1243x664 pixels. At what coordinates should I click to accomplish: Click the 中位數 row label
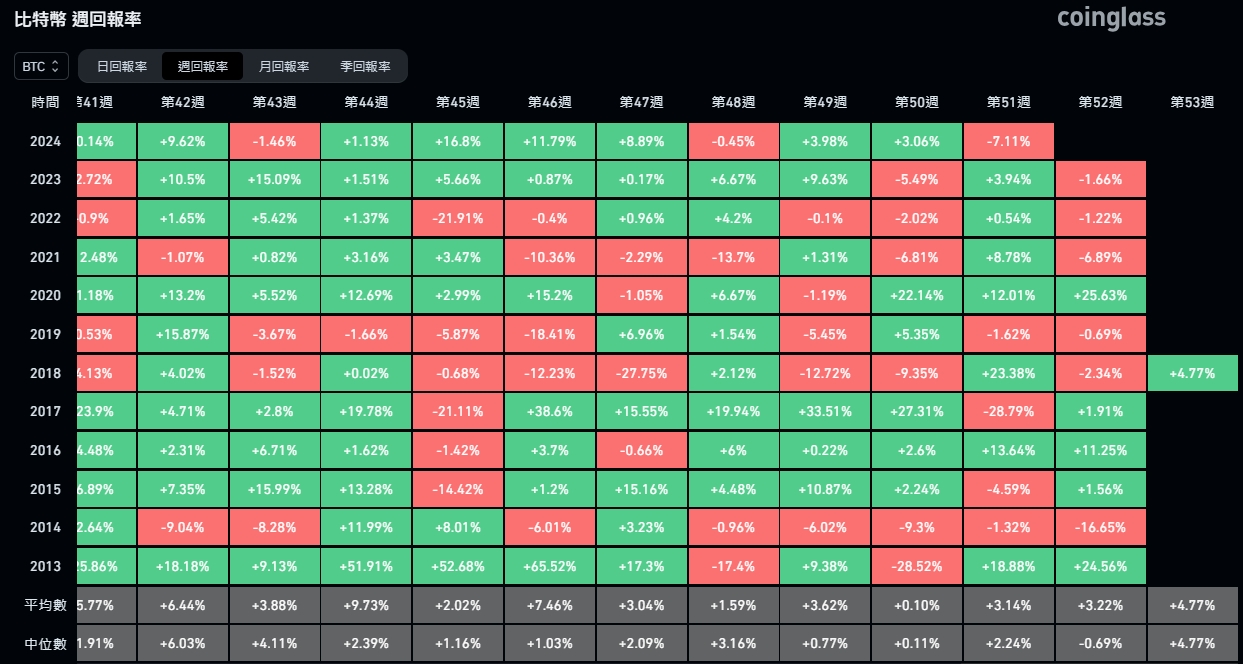click(x=45, y=644)
